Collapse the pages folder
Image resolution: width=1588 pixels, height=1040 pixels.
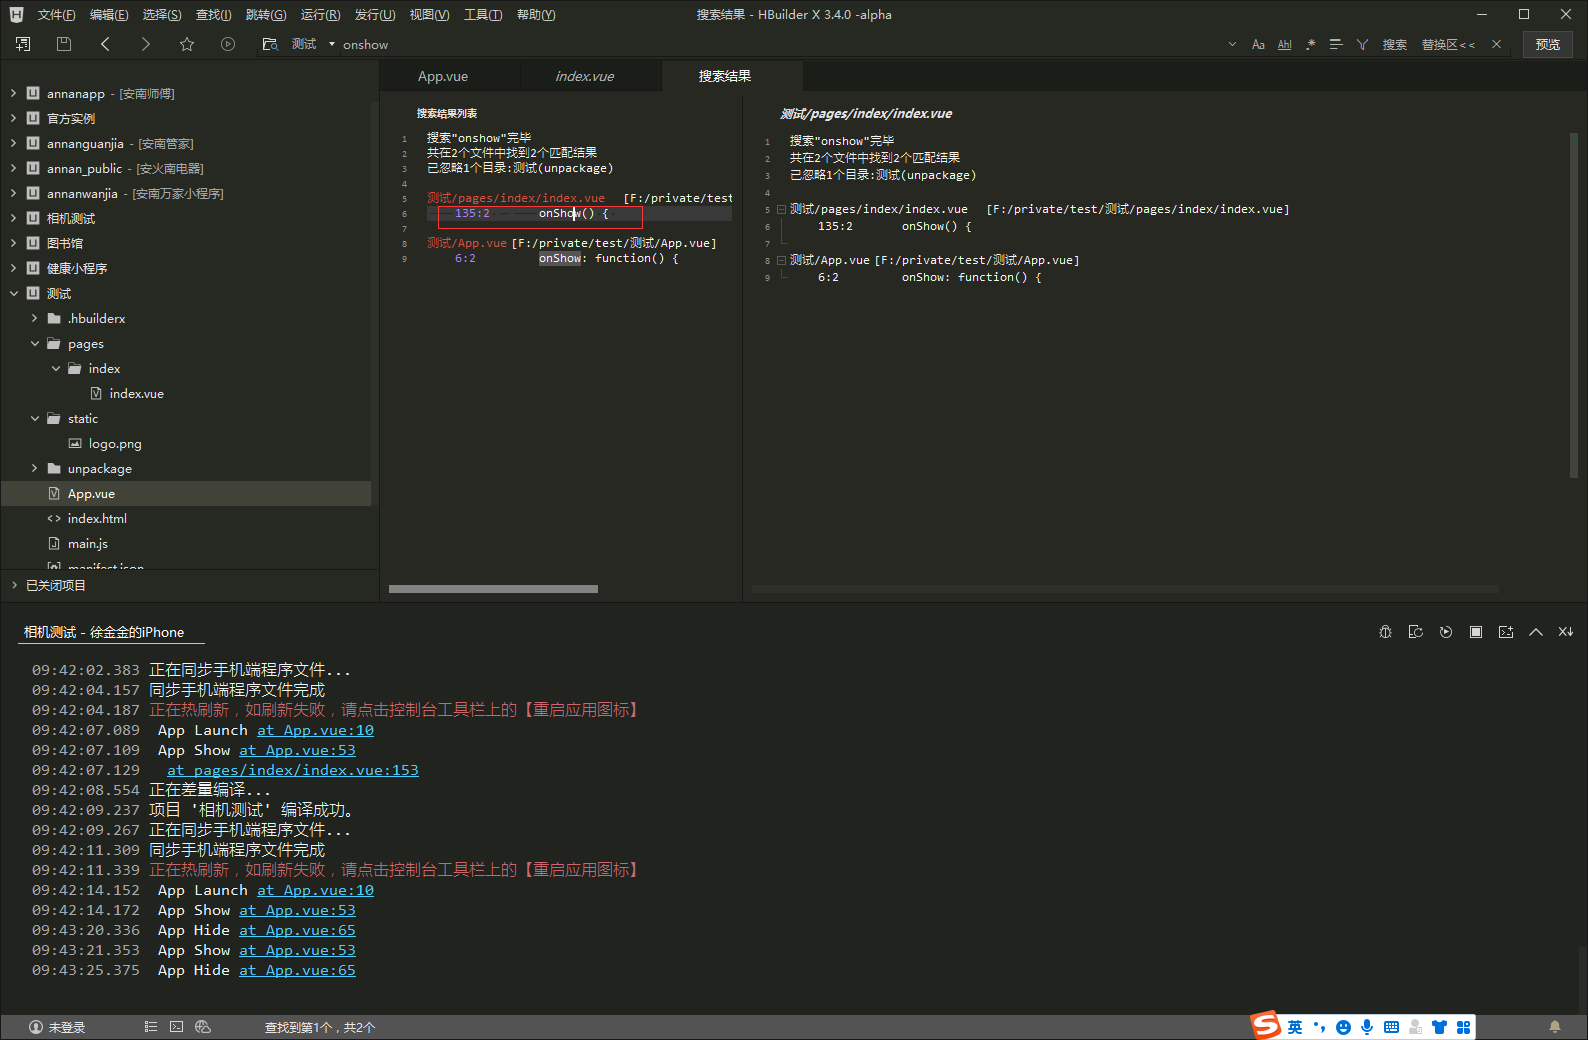click(35, 343)
